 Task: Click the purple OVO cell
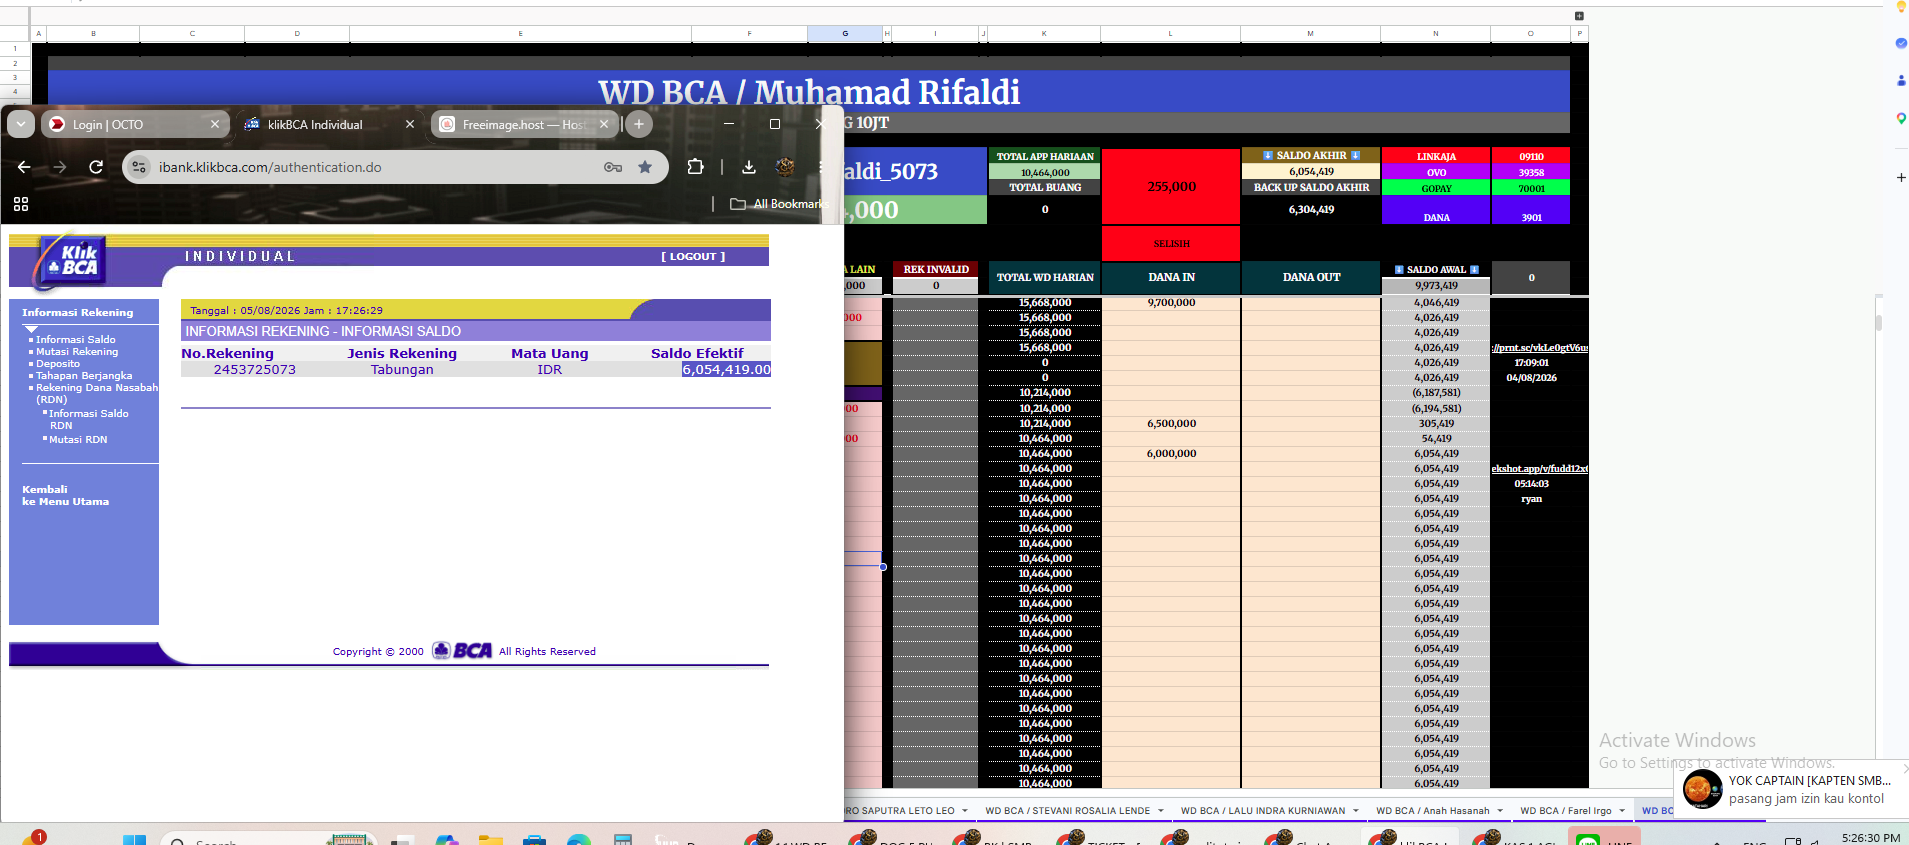point(1436,172)
